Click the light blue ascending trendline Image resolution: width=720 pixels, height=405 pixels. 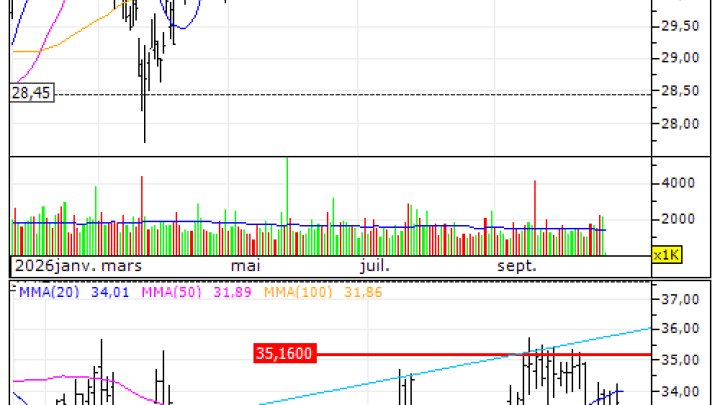(455, 366)
